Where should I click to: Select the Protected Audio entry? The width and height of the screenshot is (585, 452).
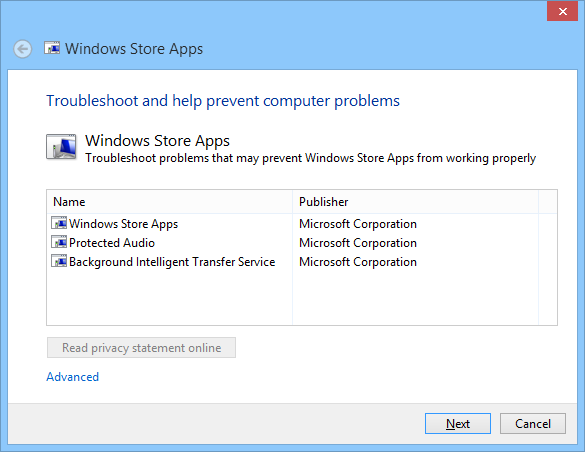pyautogui.click(x=112, y=243)
